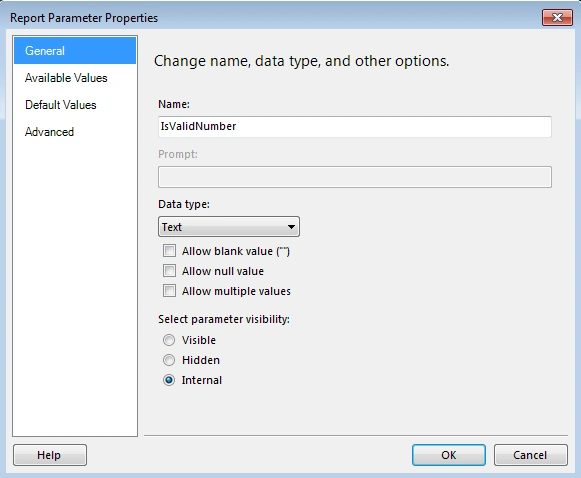
Task: Expand the Data type dropdown arrow
Action: [x=291, y=227]
